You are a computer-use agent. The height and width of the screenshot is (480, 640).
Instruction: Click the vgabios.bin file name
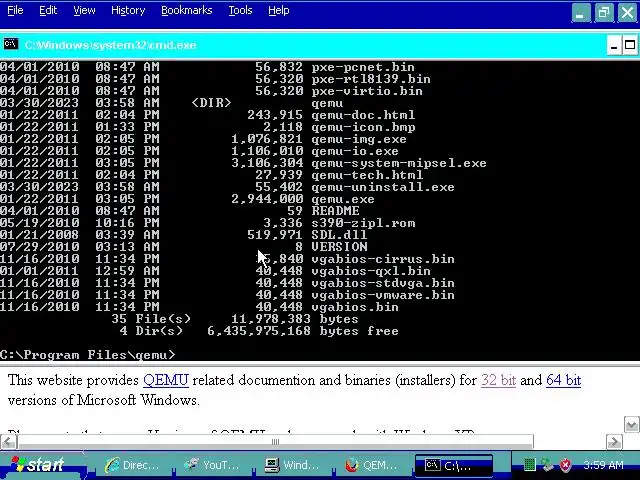[x=355, y=307]
